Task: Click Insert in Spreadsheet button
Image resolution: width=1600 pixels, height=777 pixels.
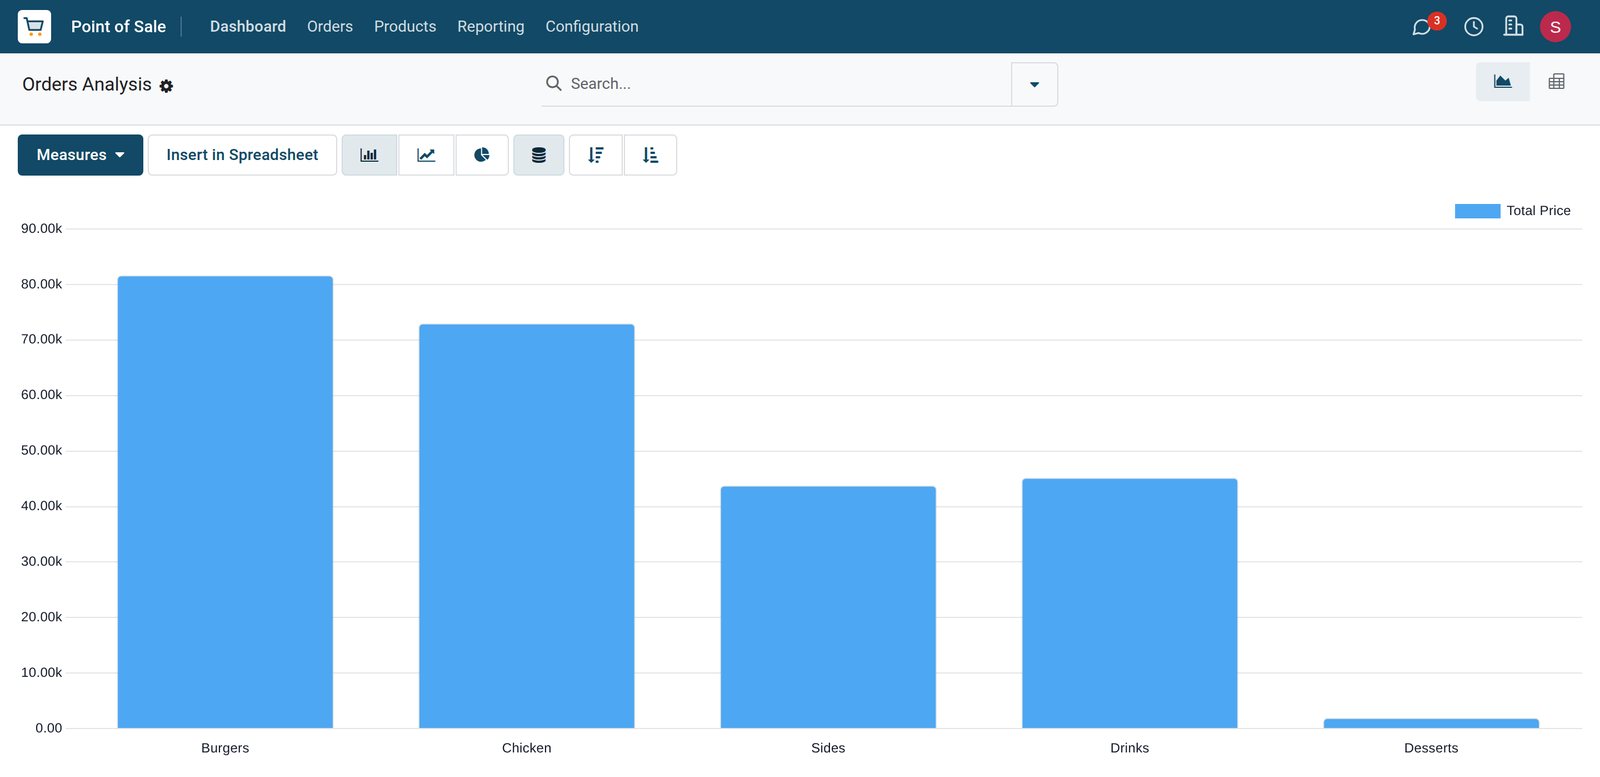Action: (x=242, y=155)
